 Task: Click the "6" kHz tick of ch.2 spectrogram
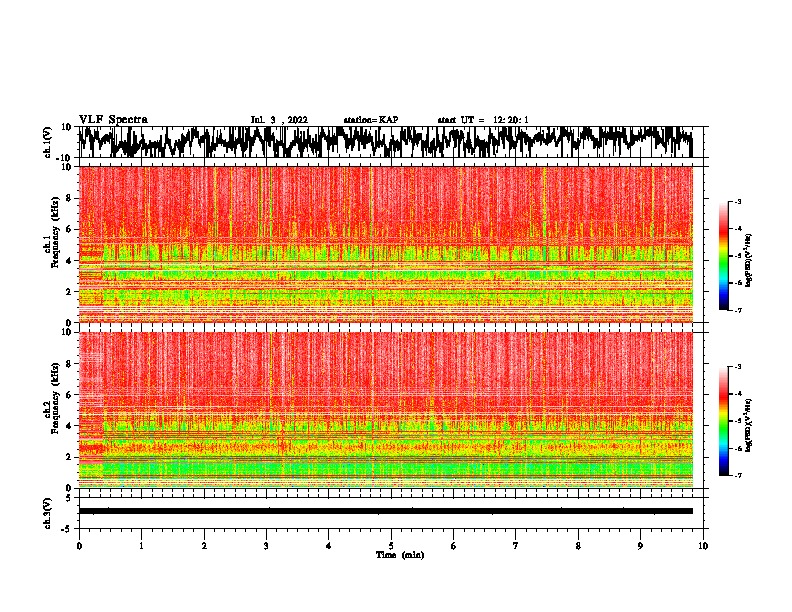point(69,395)
